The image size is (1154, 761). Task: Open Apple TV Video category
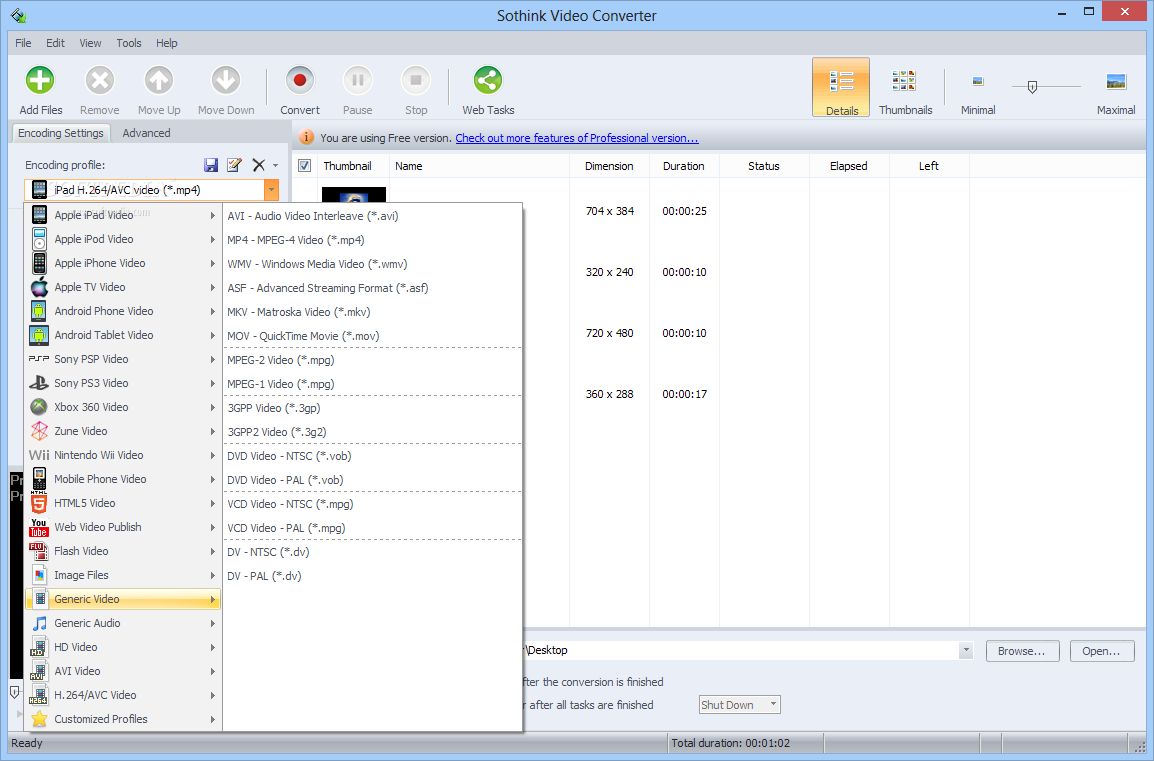pyautogui.click(x=123, y=287)
